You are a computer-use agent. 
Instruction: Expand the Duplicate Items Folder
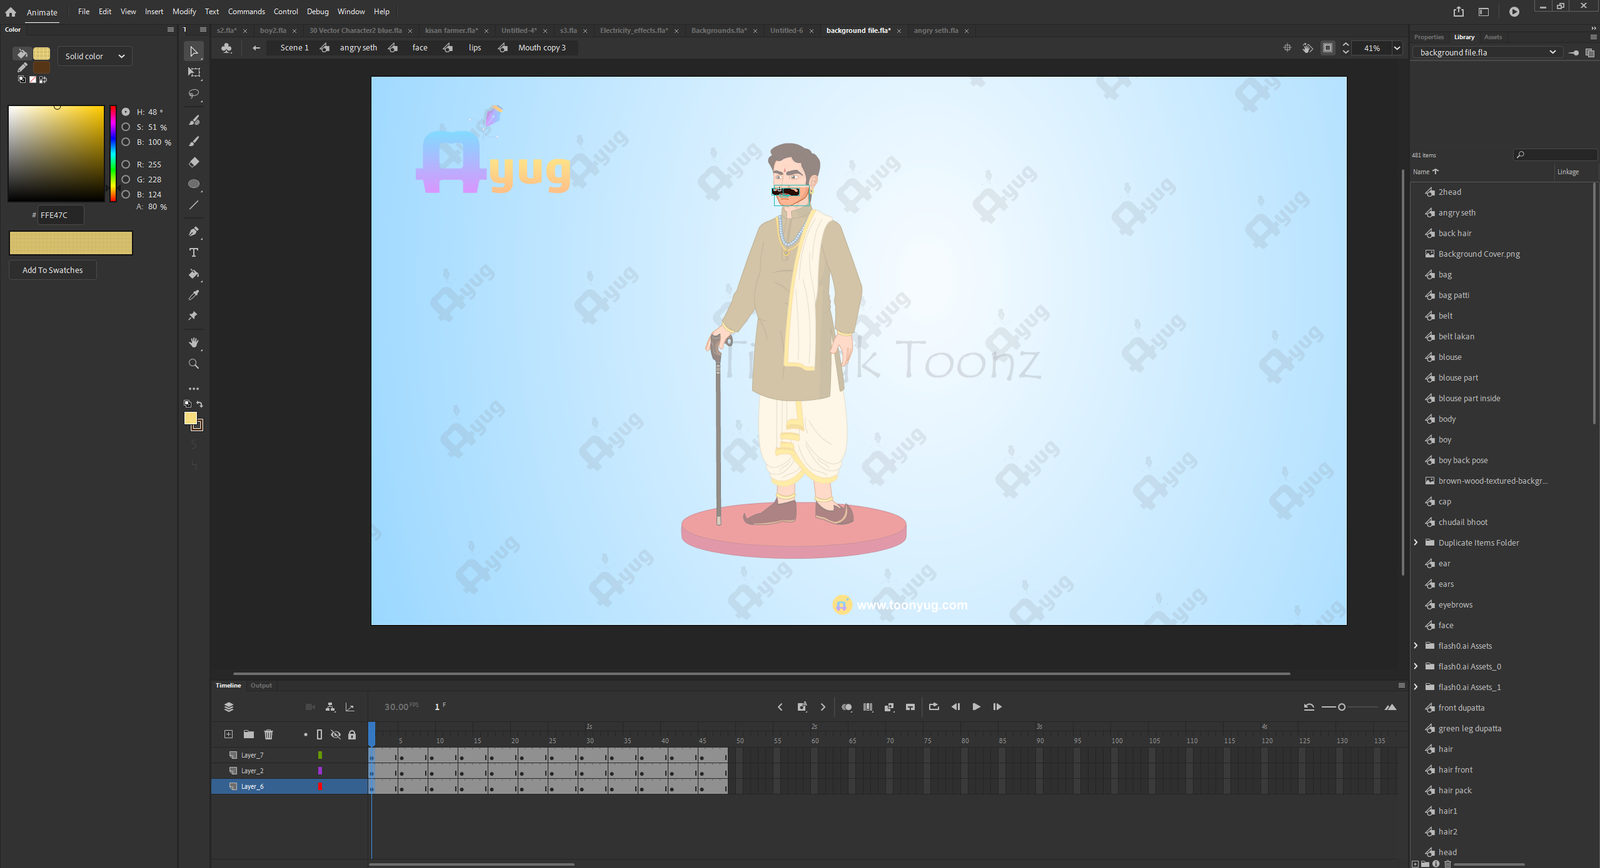[1416, 543]
